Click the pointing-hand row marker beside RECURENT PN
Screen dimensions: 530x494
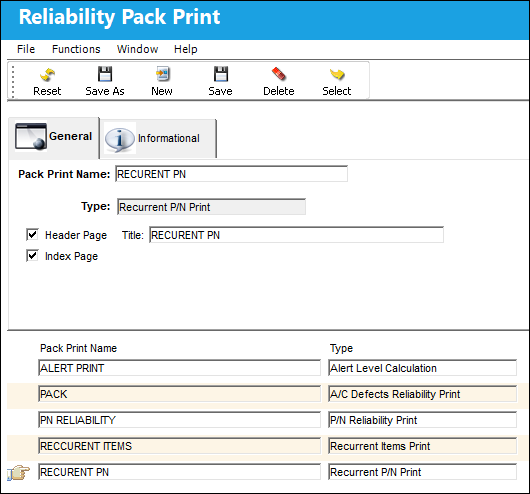coord(18,472)
